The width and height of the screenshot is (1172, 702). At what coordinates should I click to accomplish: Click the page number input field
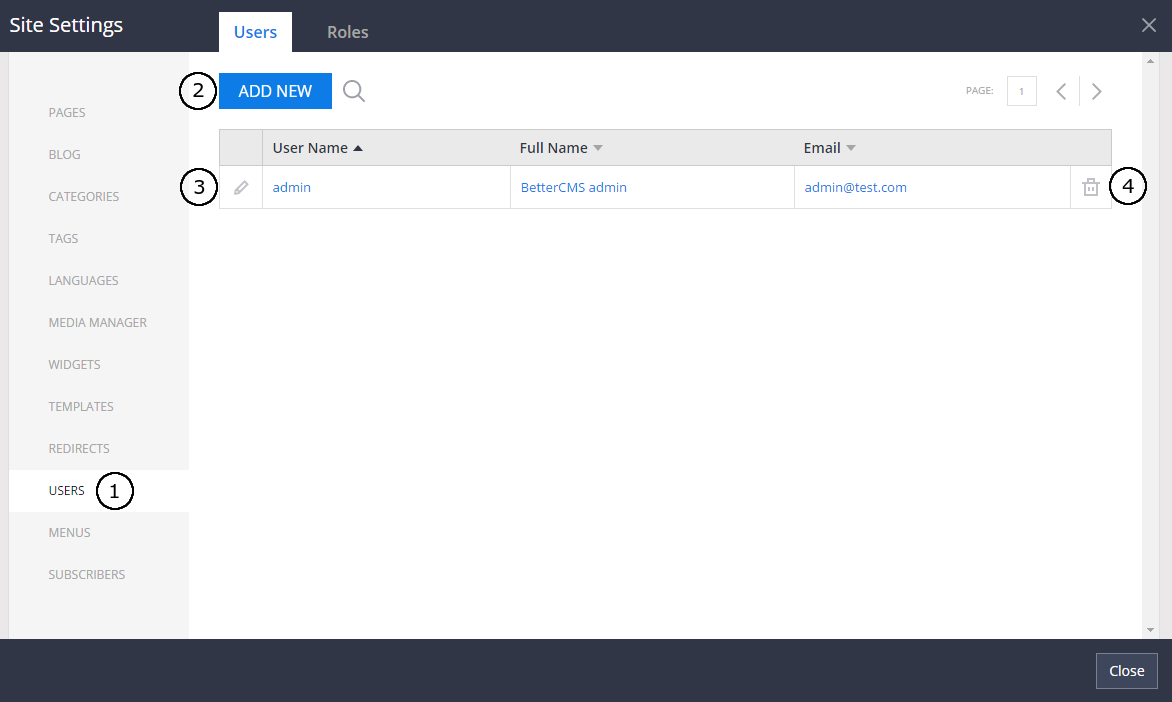tap(1021, 91)
